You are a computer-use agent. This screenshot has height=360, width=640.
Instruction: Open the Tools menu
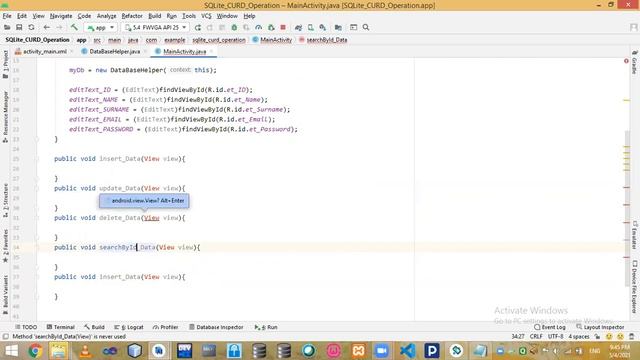(189, 16)
